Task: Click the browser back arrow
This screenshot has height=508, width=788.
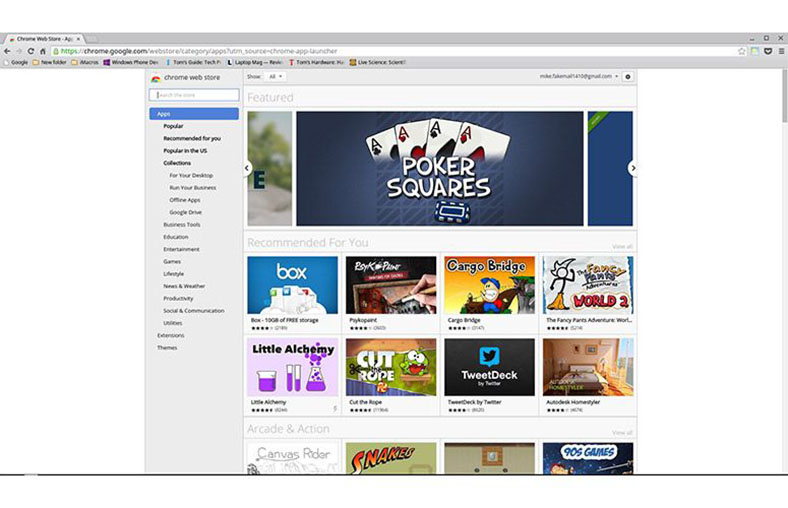Action: tap(7, 51)
